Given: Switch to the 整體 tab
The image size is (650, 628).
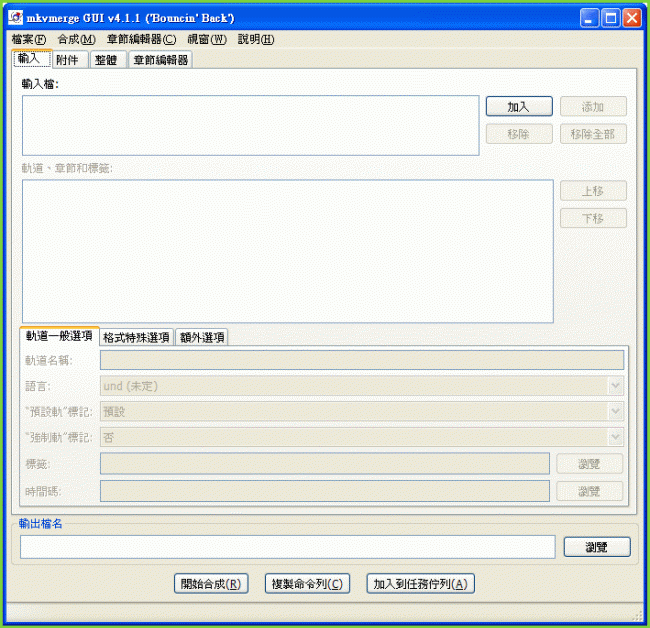Looking at the screenshot, I should 105,60.
